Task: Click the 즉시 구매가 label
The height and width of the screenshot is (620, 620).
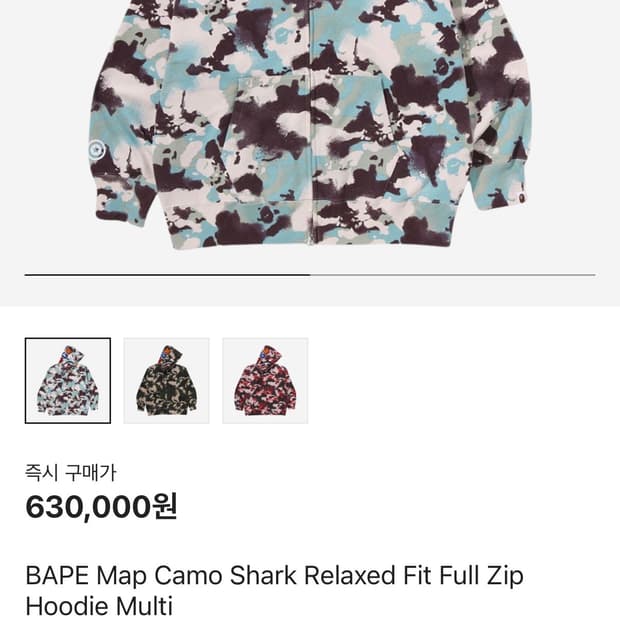Action: pyautogui.click(x=71, y=473)
